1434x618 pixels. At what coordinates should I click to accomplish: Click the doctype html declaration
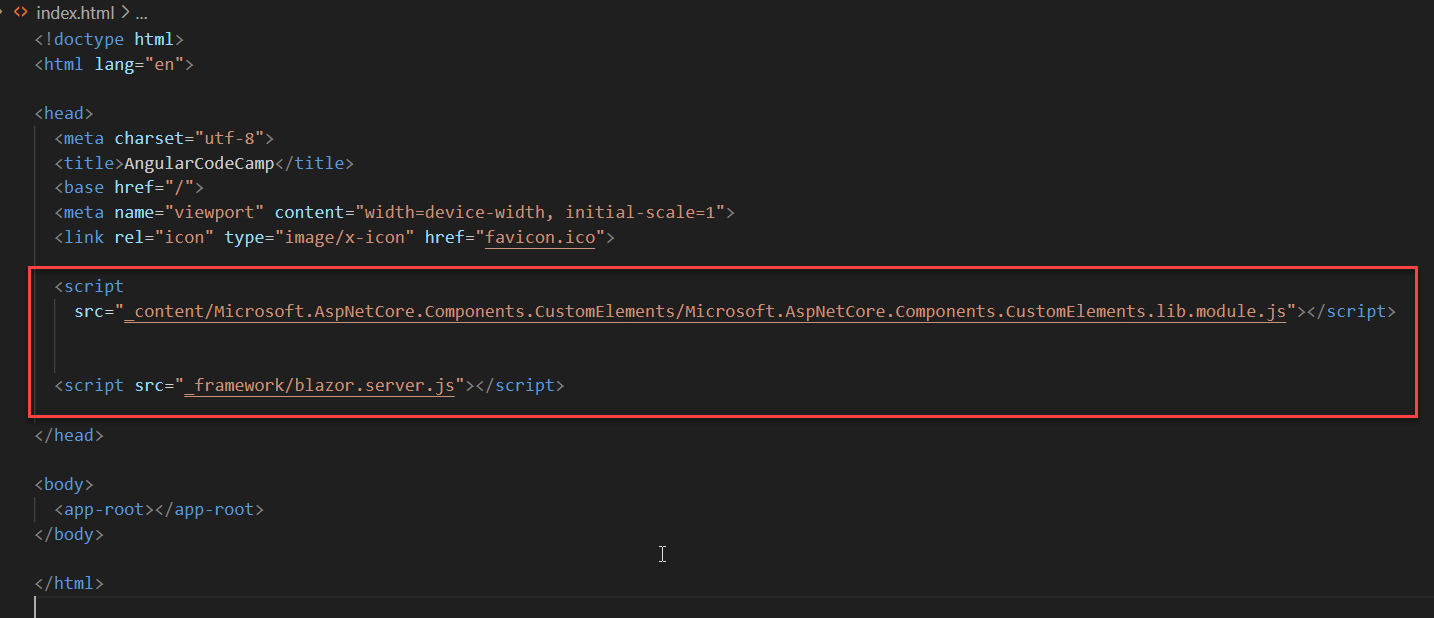pos(109,40)
